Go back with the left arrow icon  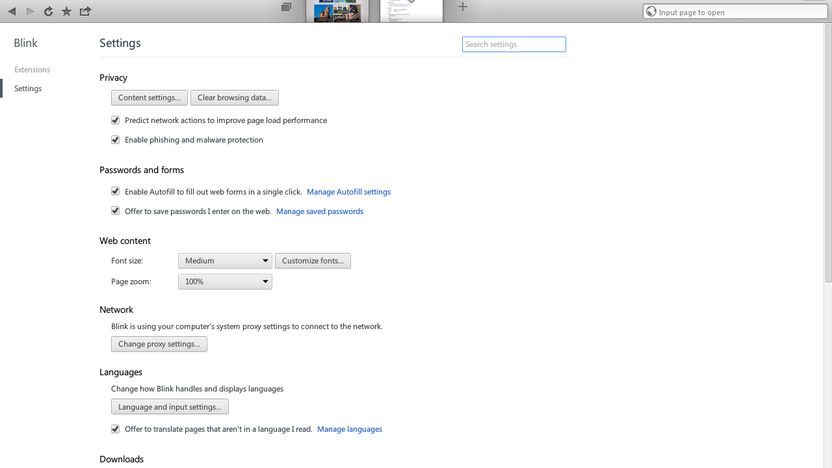coord(12,11)
